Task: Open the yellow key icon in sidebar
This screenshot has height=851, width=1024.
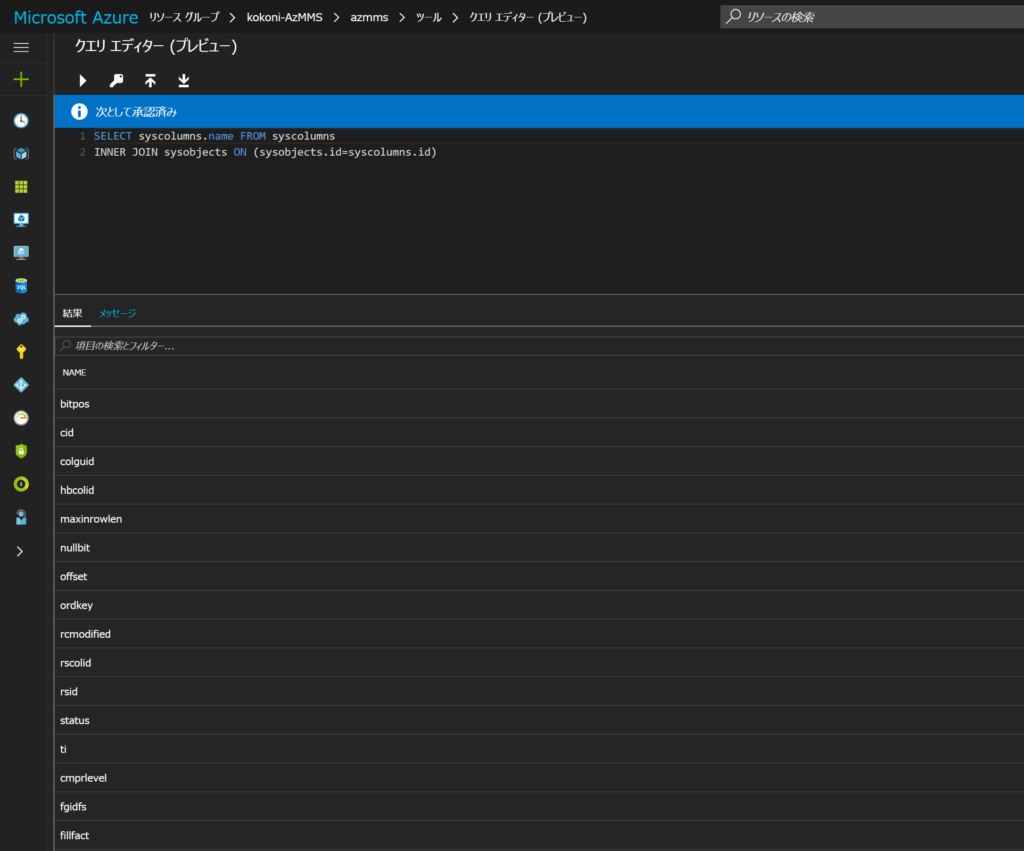Action: point(21,351)
